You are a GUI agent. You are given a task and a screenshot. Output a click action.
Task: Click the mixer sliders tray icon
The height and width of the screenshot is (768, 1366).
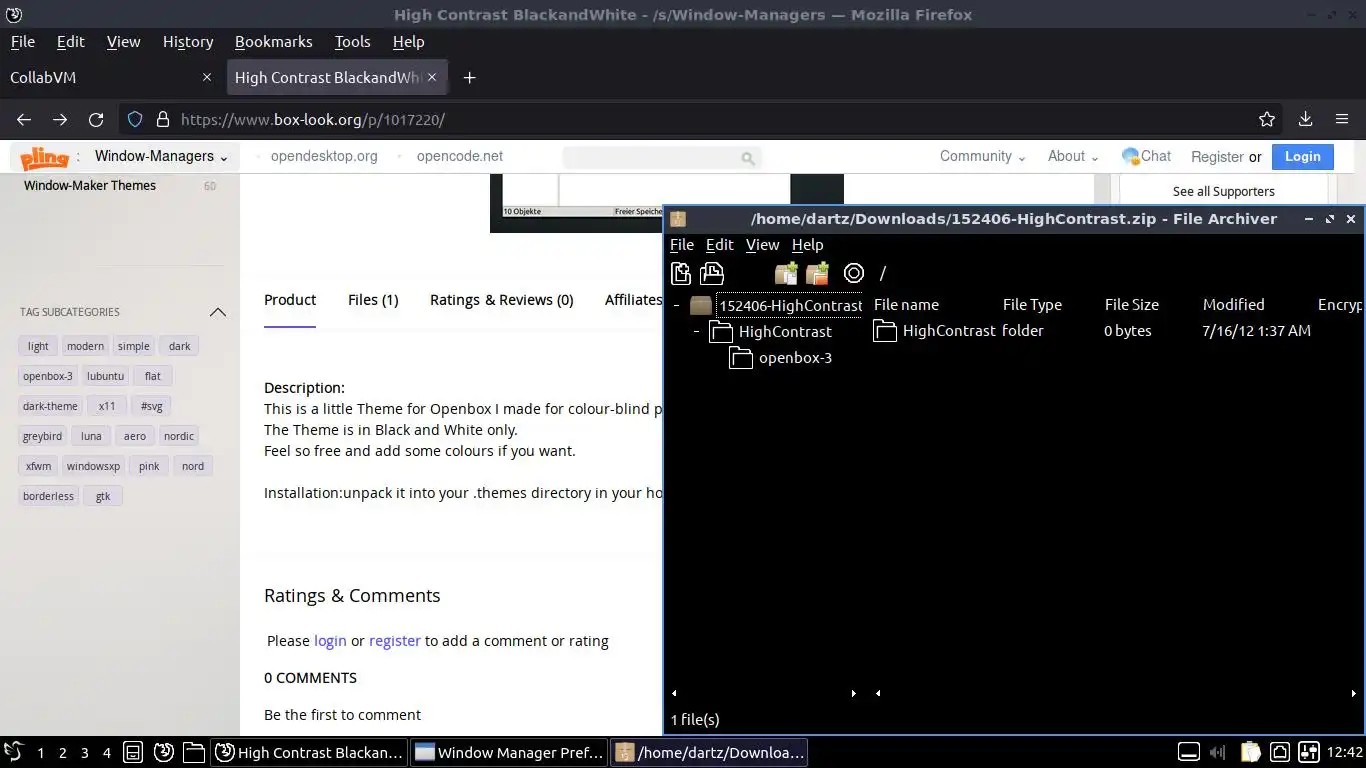1309,752
